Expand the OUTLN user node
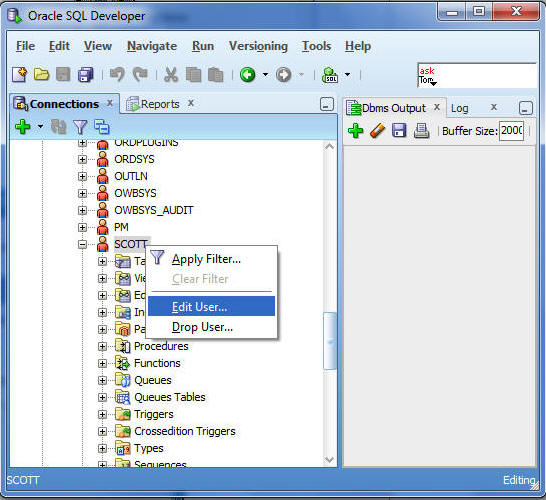This screenshot has width=546, height=500. pos(82,176)
